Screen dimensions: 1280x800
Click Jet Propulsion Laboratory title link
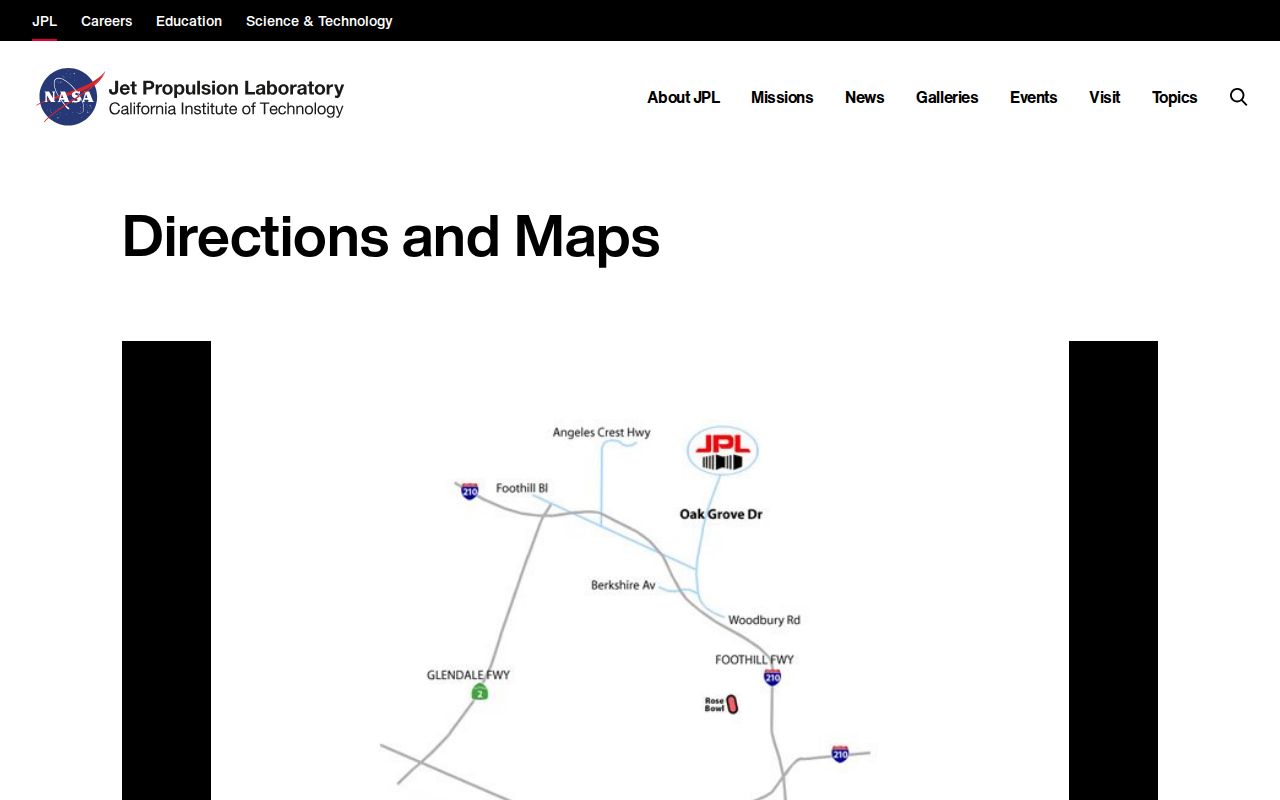[226, 87]
